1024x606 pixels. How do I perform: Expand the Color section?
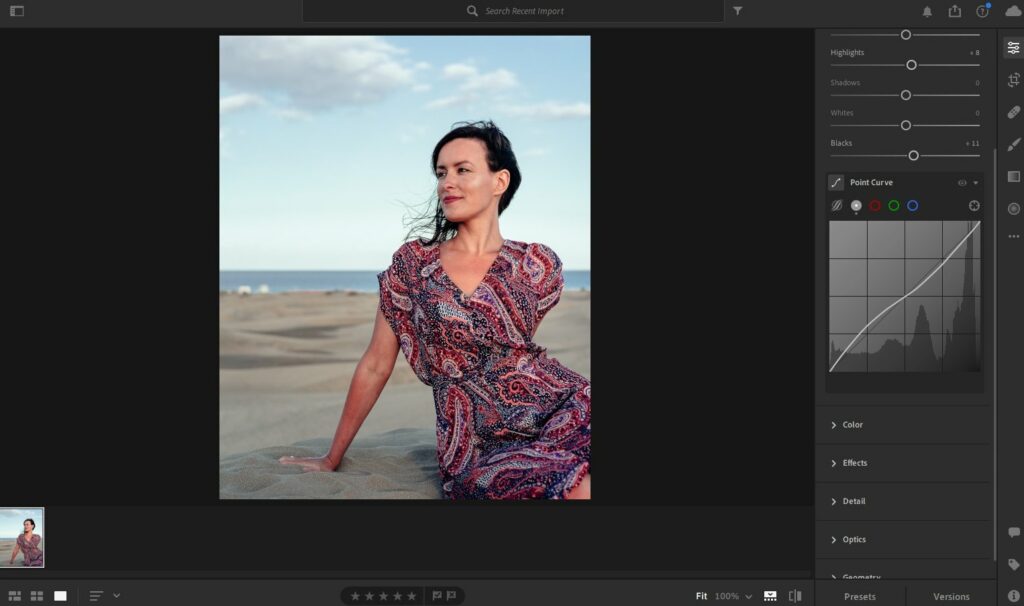851,424
